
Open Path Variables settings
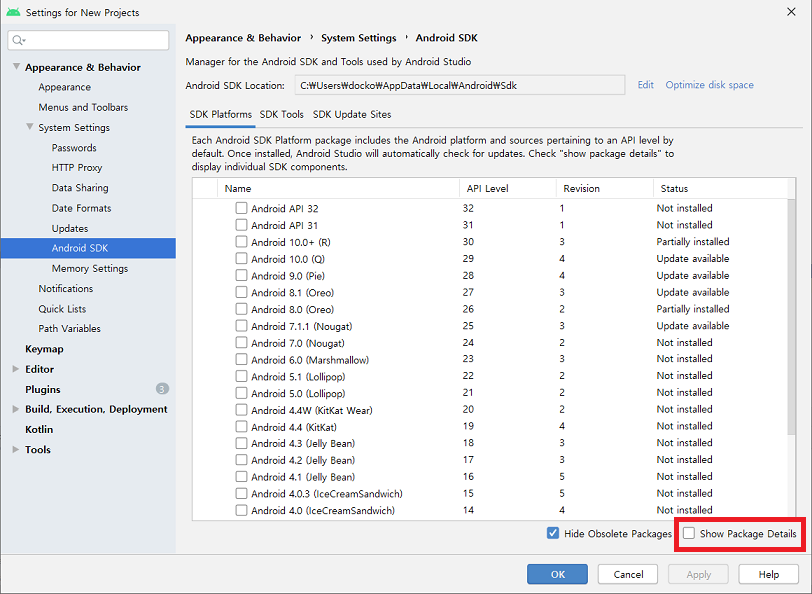(69, 328)
